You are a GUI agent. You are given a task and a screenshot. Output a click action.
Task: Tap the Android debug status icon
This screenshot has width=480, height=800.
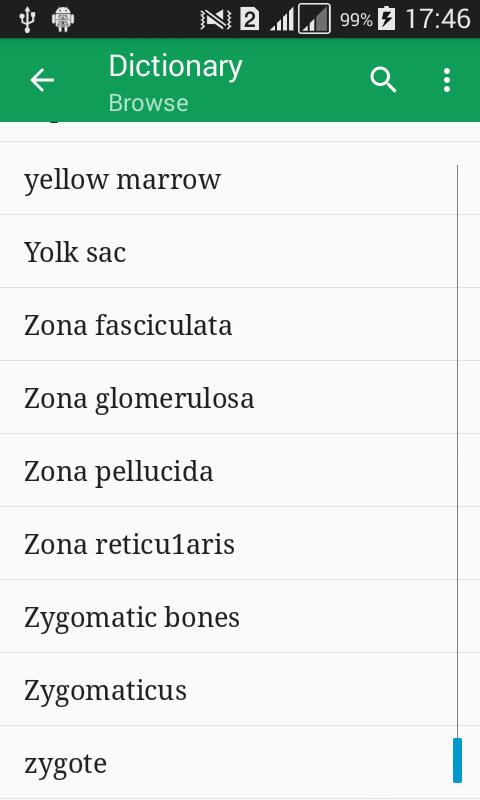point(63,19)
